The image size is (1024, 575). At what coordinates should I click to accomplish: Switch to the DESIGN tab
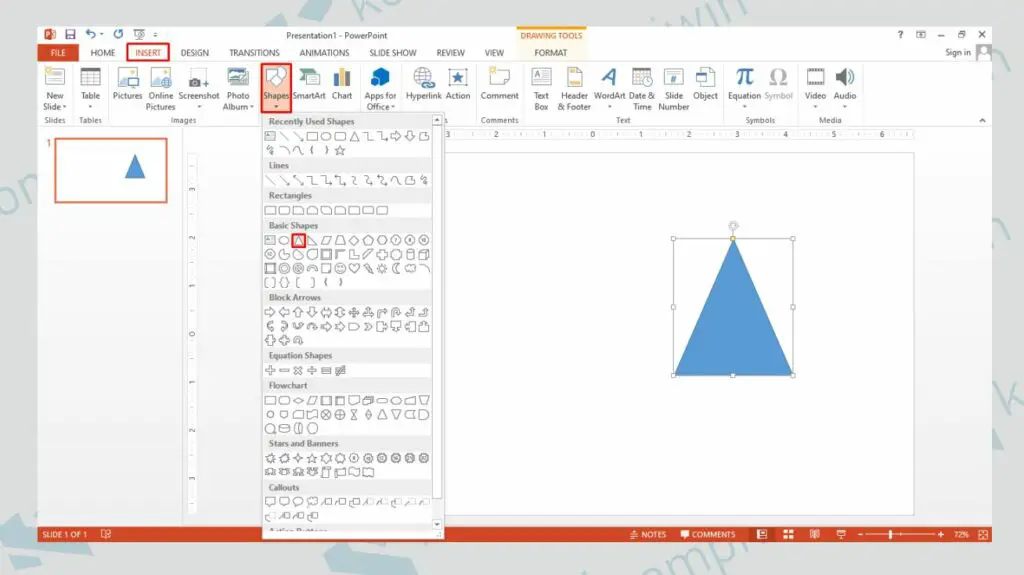[x=195, y=53]
